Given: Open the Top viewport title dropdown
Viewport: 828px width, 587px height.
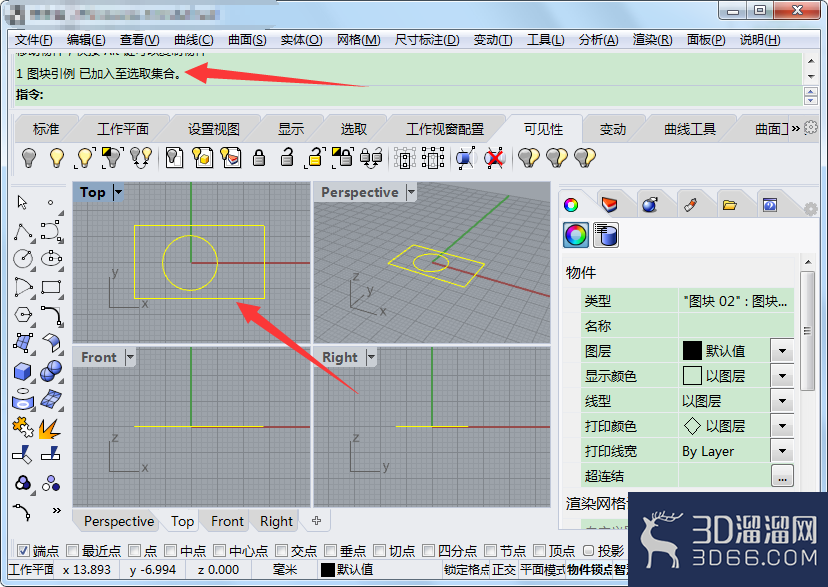Looking at the screenshot, I should click(118, 192).
